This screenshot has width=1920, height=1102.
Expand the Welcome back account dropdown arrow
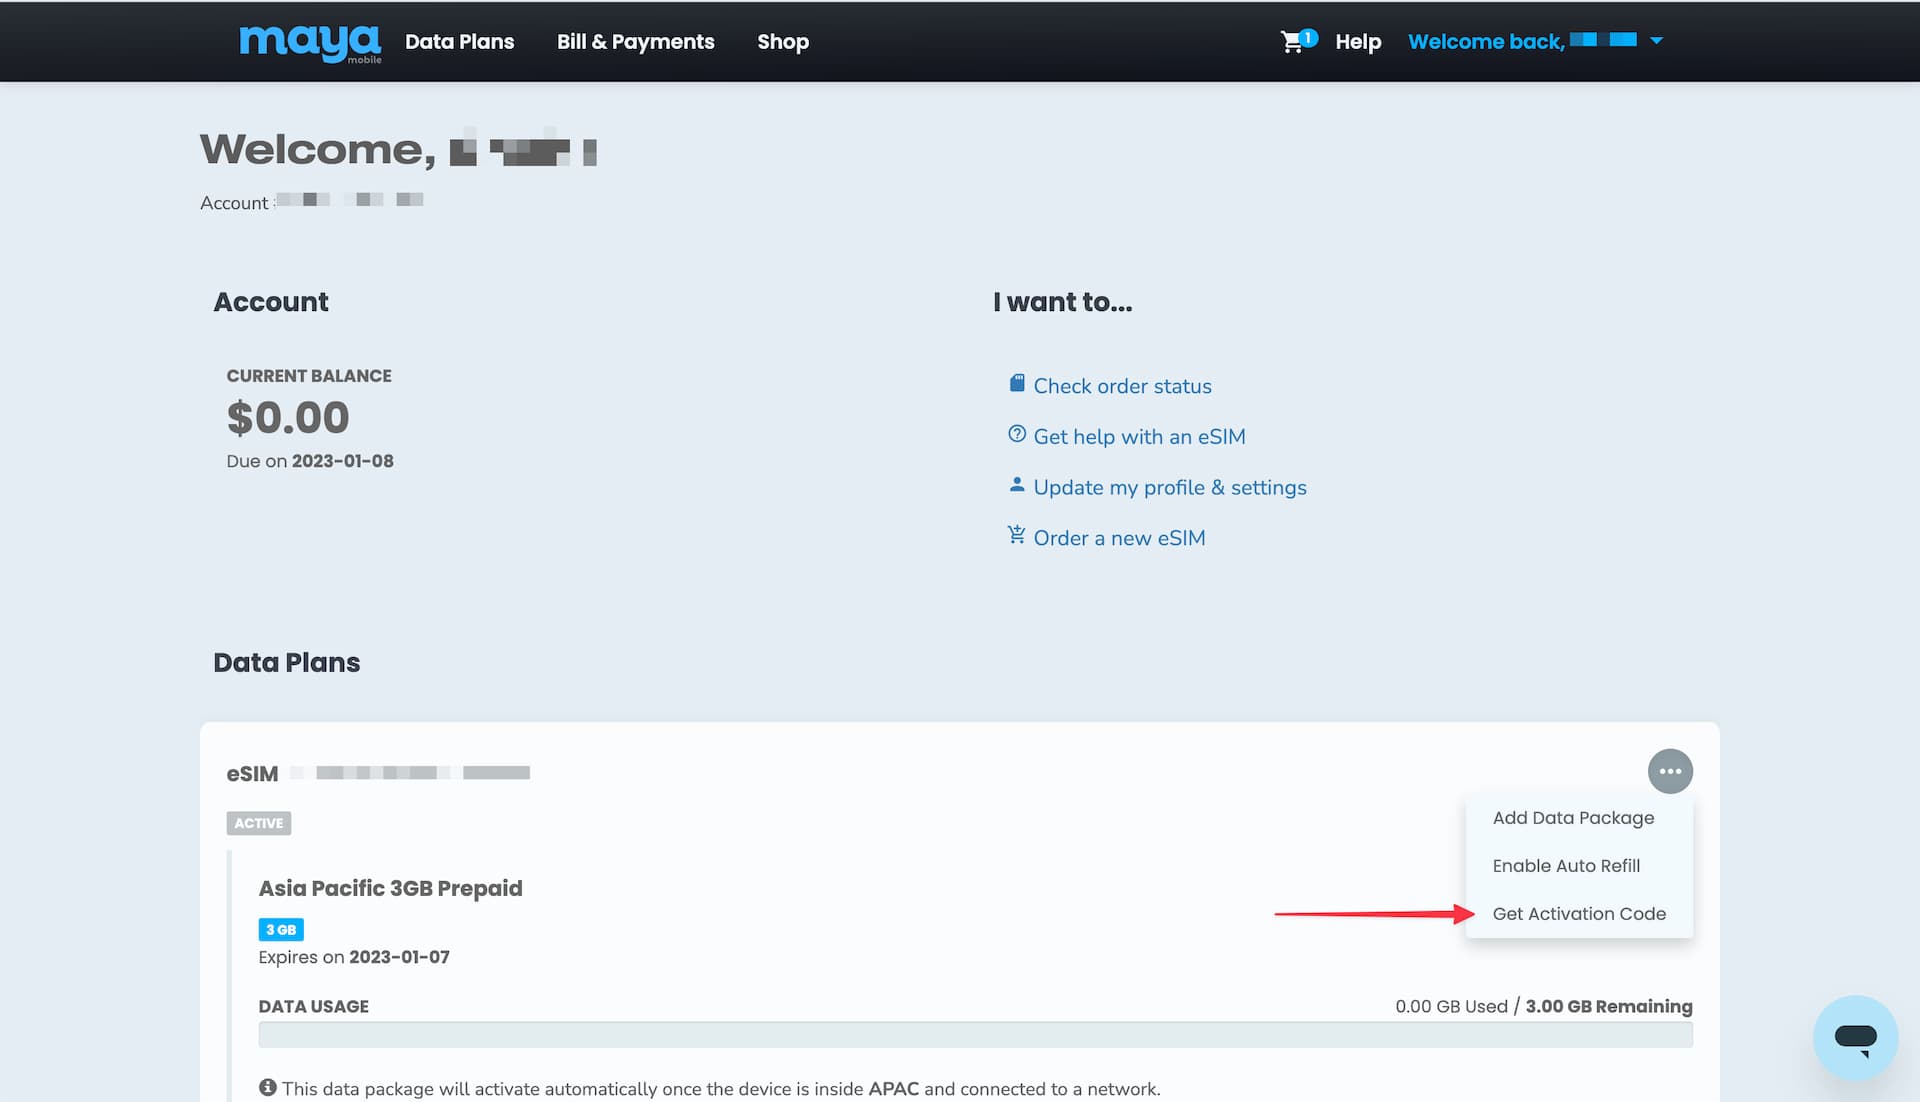1657,41
